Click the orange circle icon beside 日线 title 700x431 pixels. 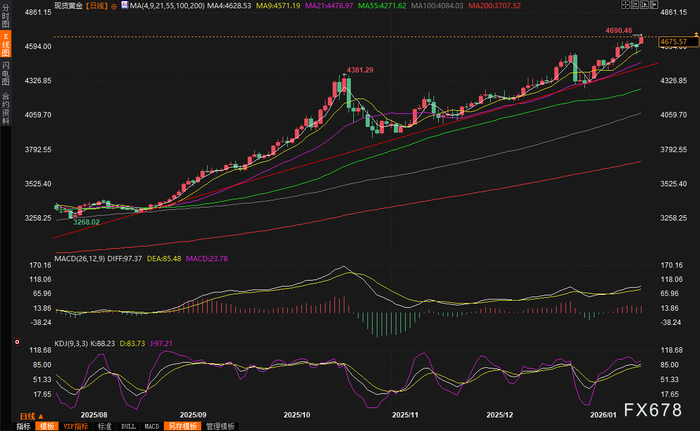[x=114, y=6]
